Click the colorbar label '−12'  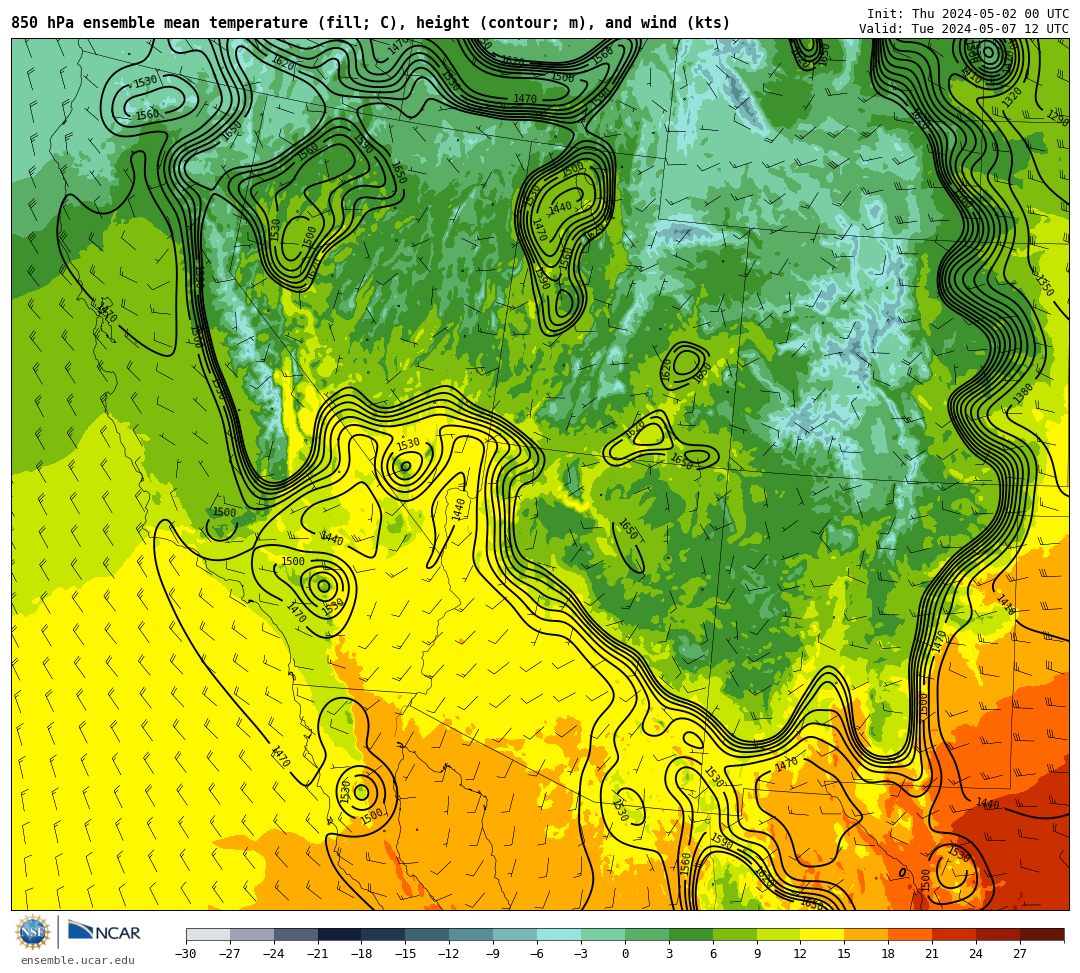pos(450,954)
